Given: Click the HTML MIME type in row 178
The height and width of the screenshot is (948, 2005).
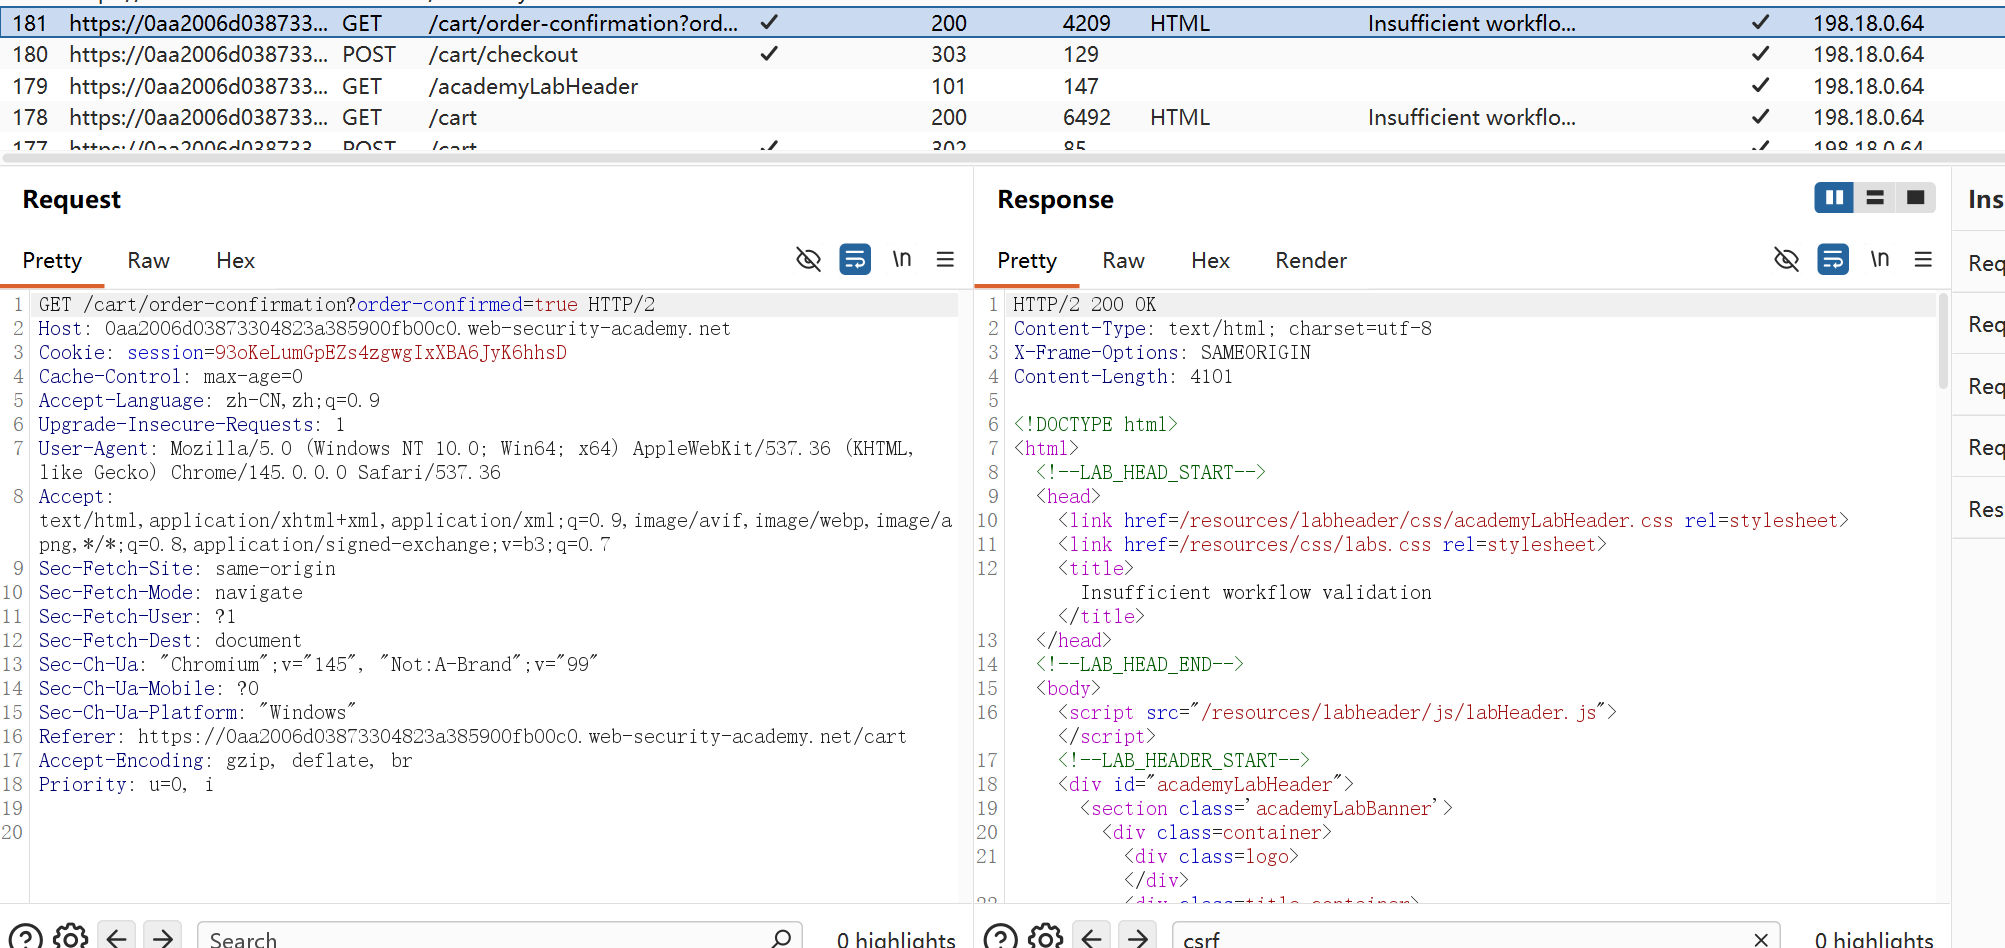Looking at the screenshot, I should [1180, 117].
